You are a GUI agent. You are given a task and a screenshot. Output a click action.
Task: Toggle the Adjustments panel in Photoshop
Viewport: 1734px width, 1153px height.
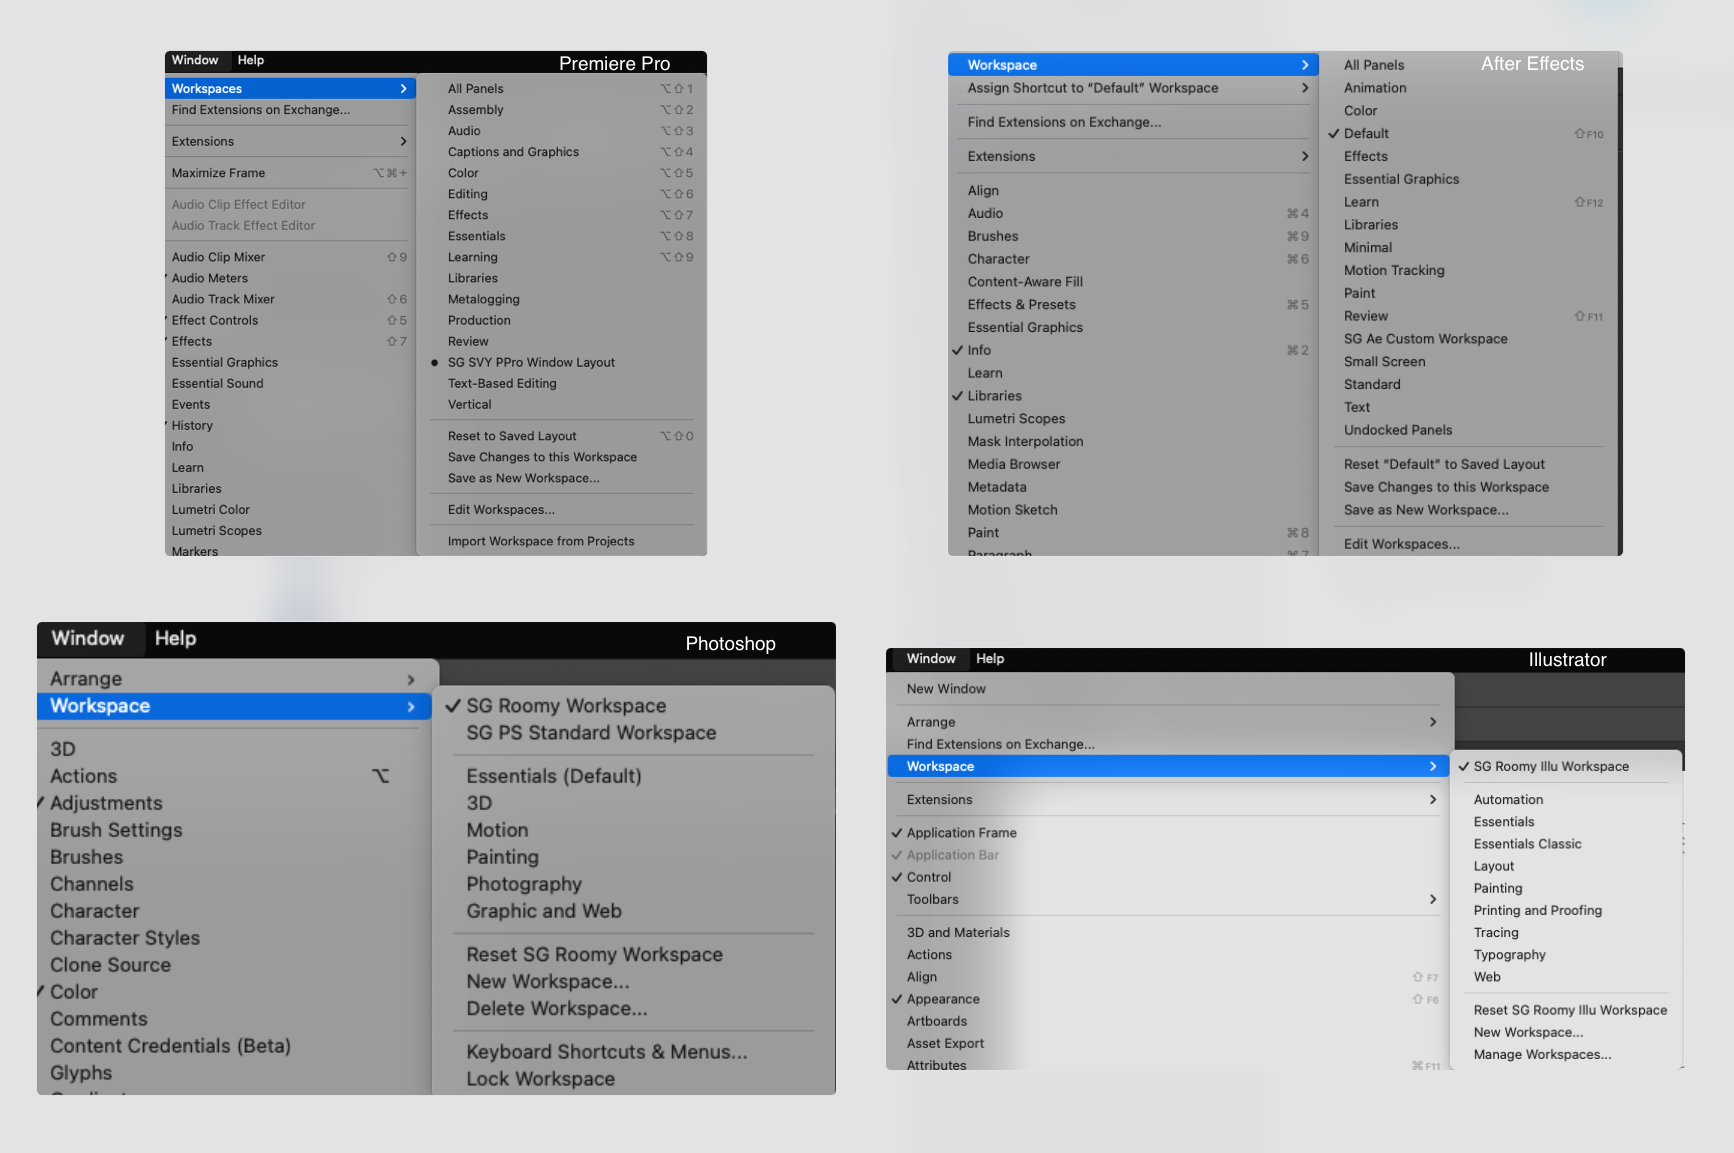pyautogui.click(x=106, y=803)
